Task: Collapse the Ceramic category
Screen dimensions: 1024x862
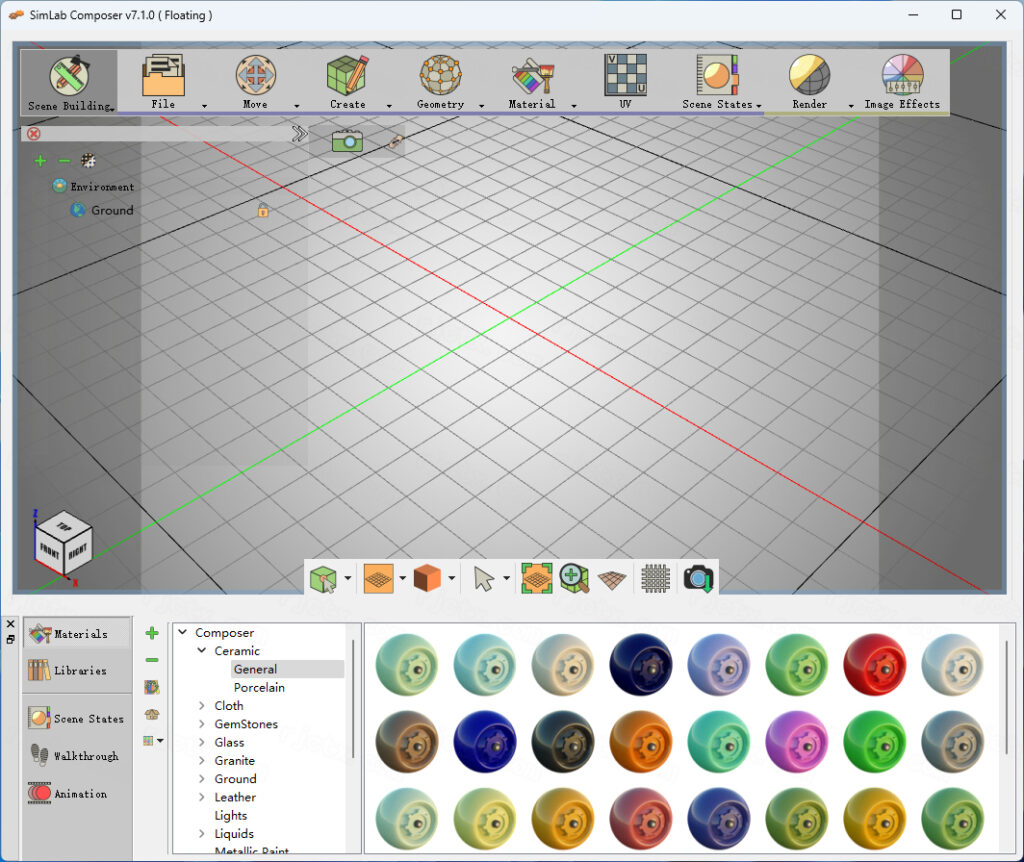Action: click(x=202, y=650)
